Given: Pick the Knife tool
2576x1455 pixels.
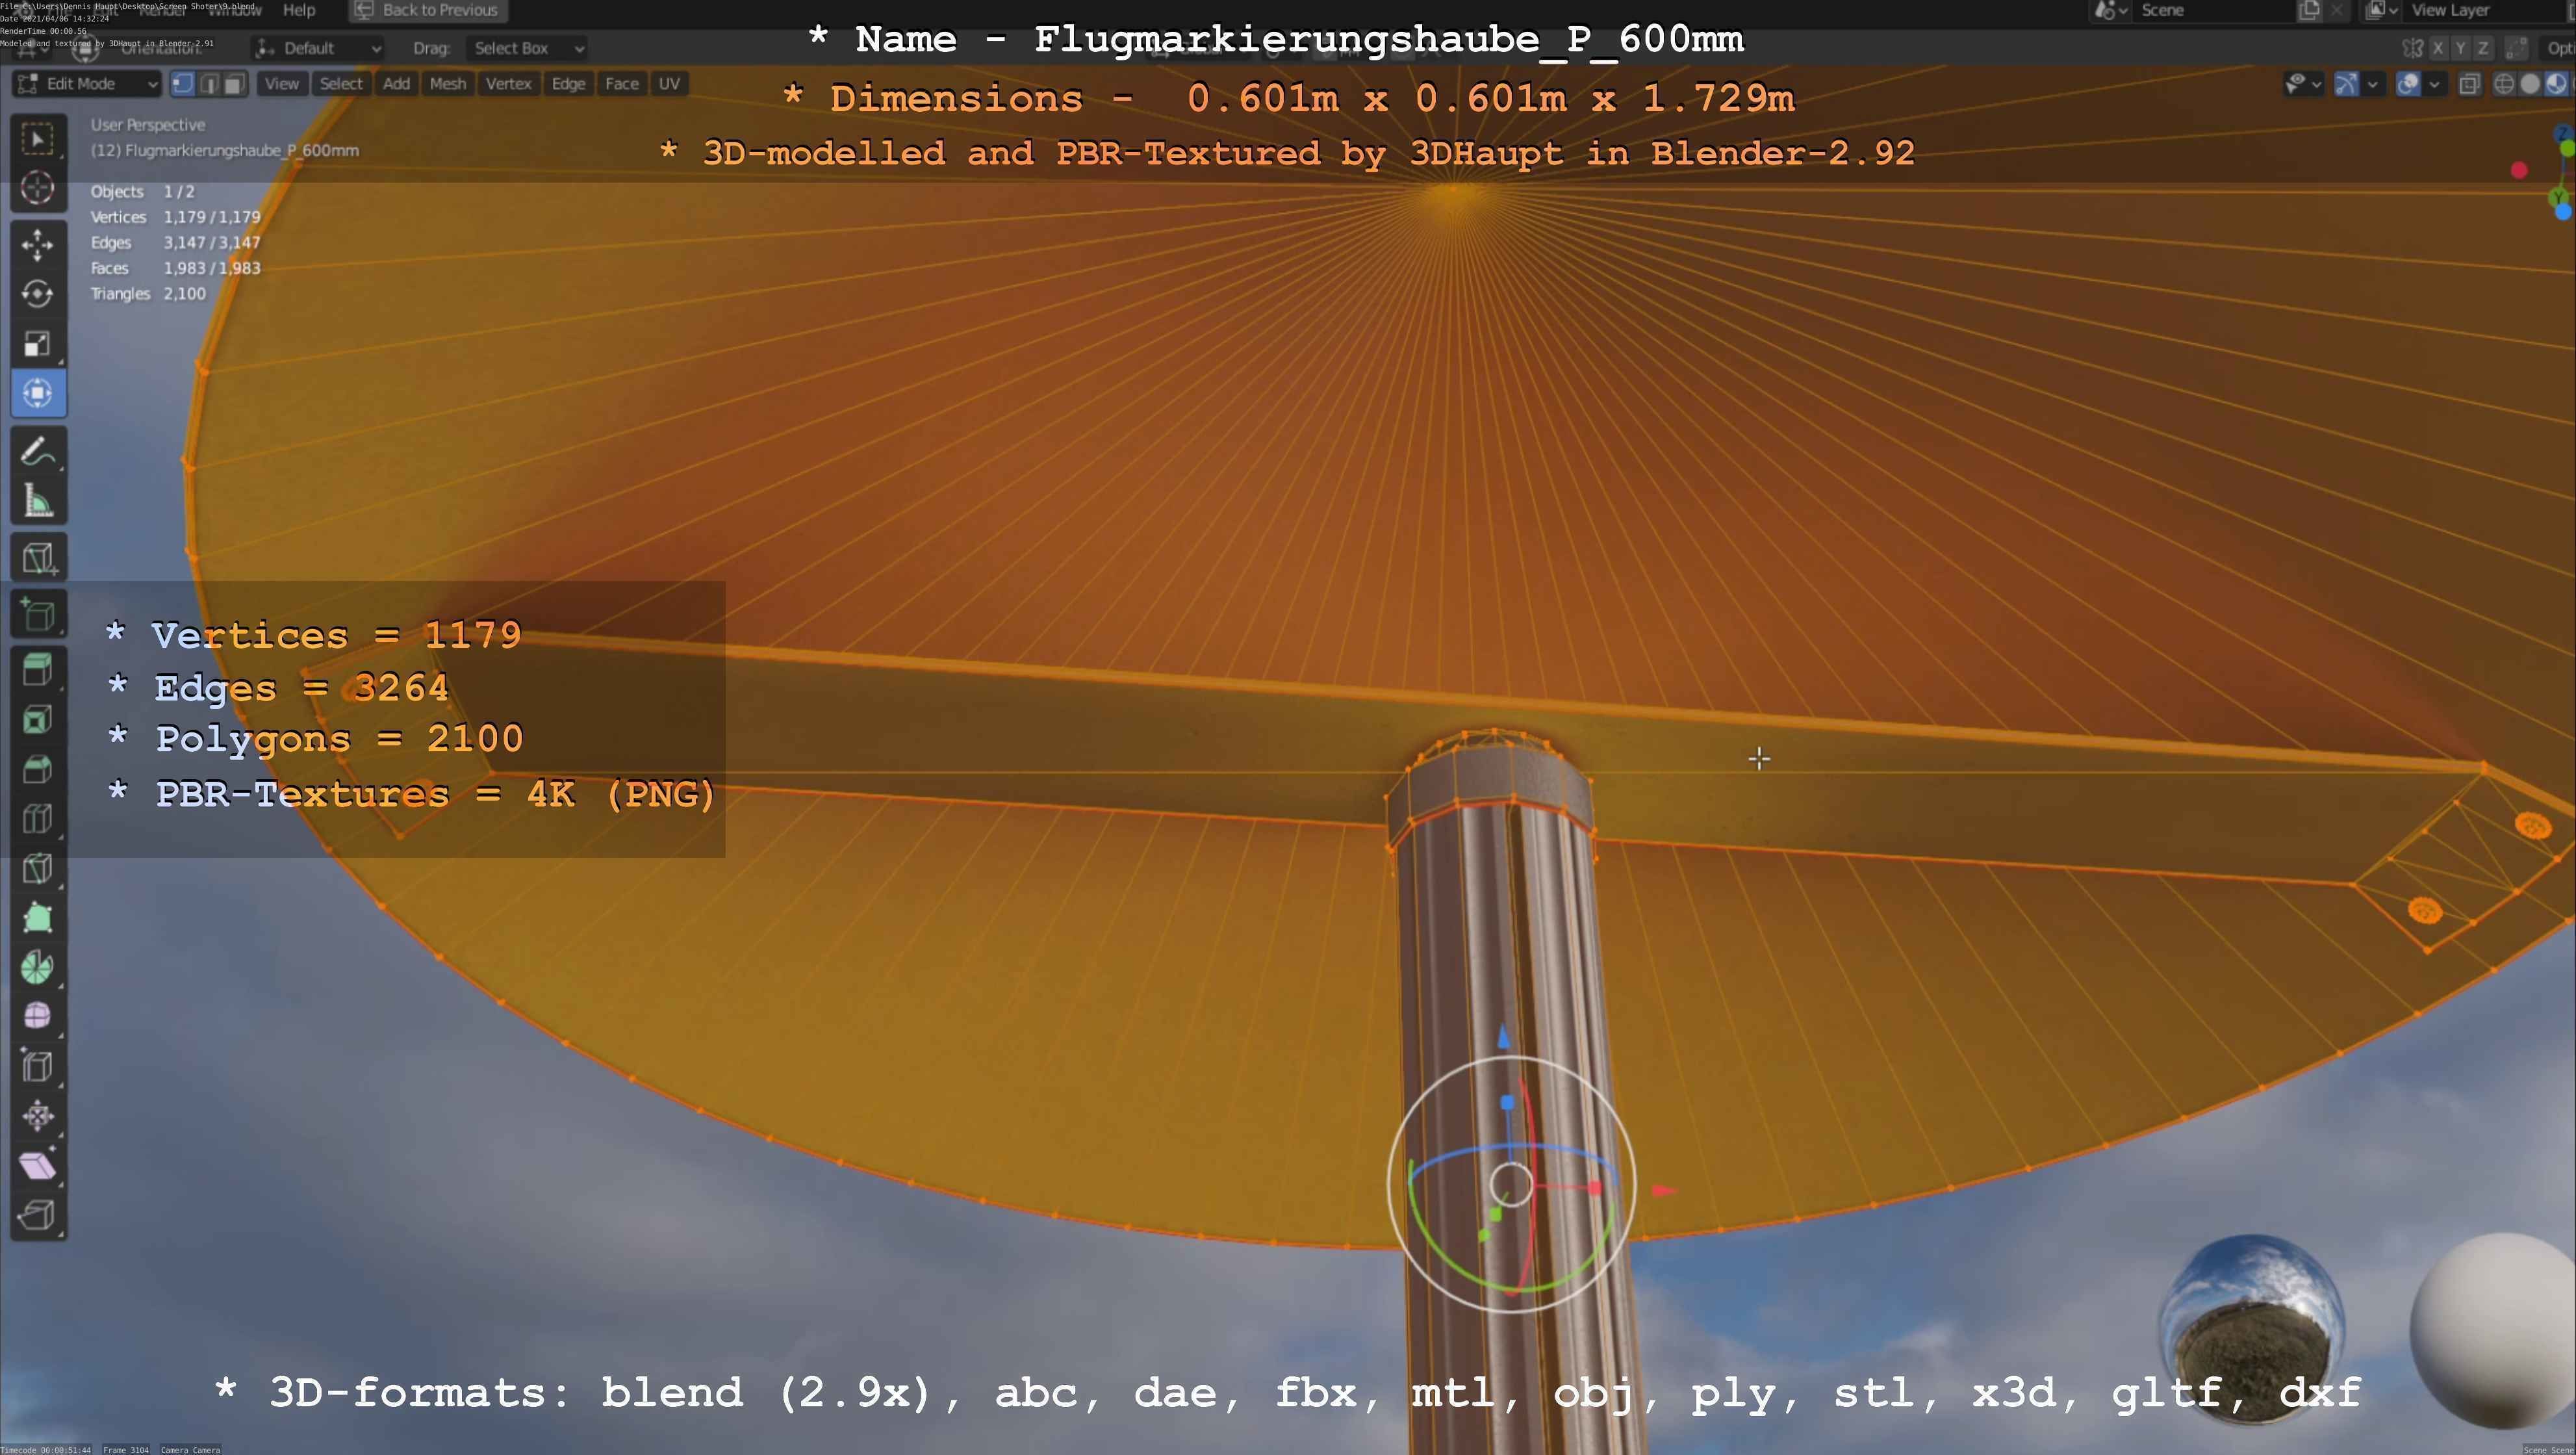Looking at the screenshot, I should tap(38, 868).
